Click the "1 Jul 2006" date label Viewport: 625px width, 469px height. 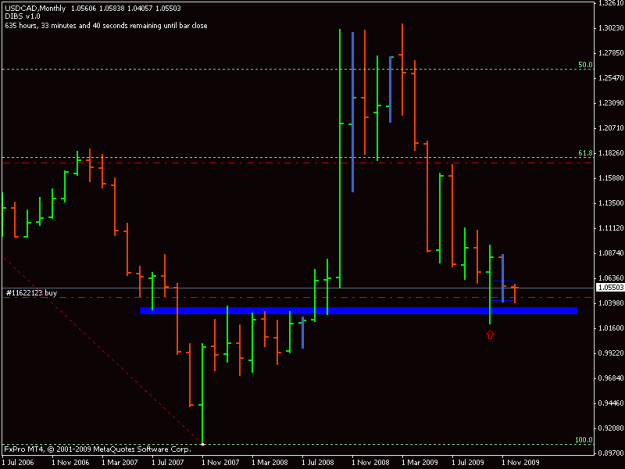tap(18, 462)
